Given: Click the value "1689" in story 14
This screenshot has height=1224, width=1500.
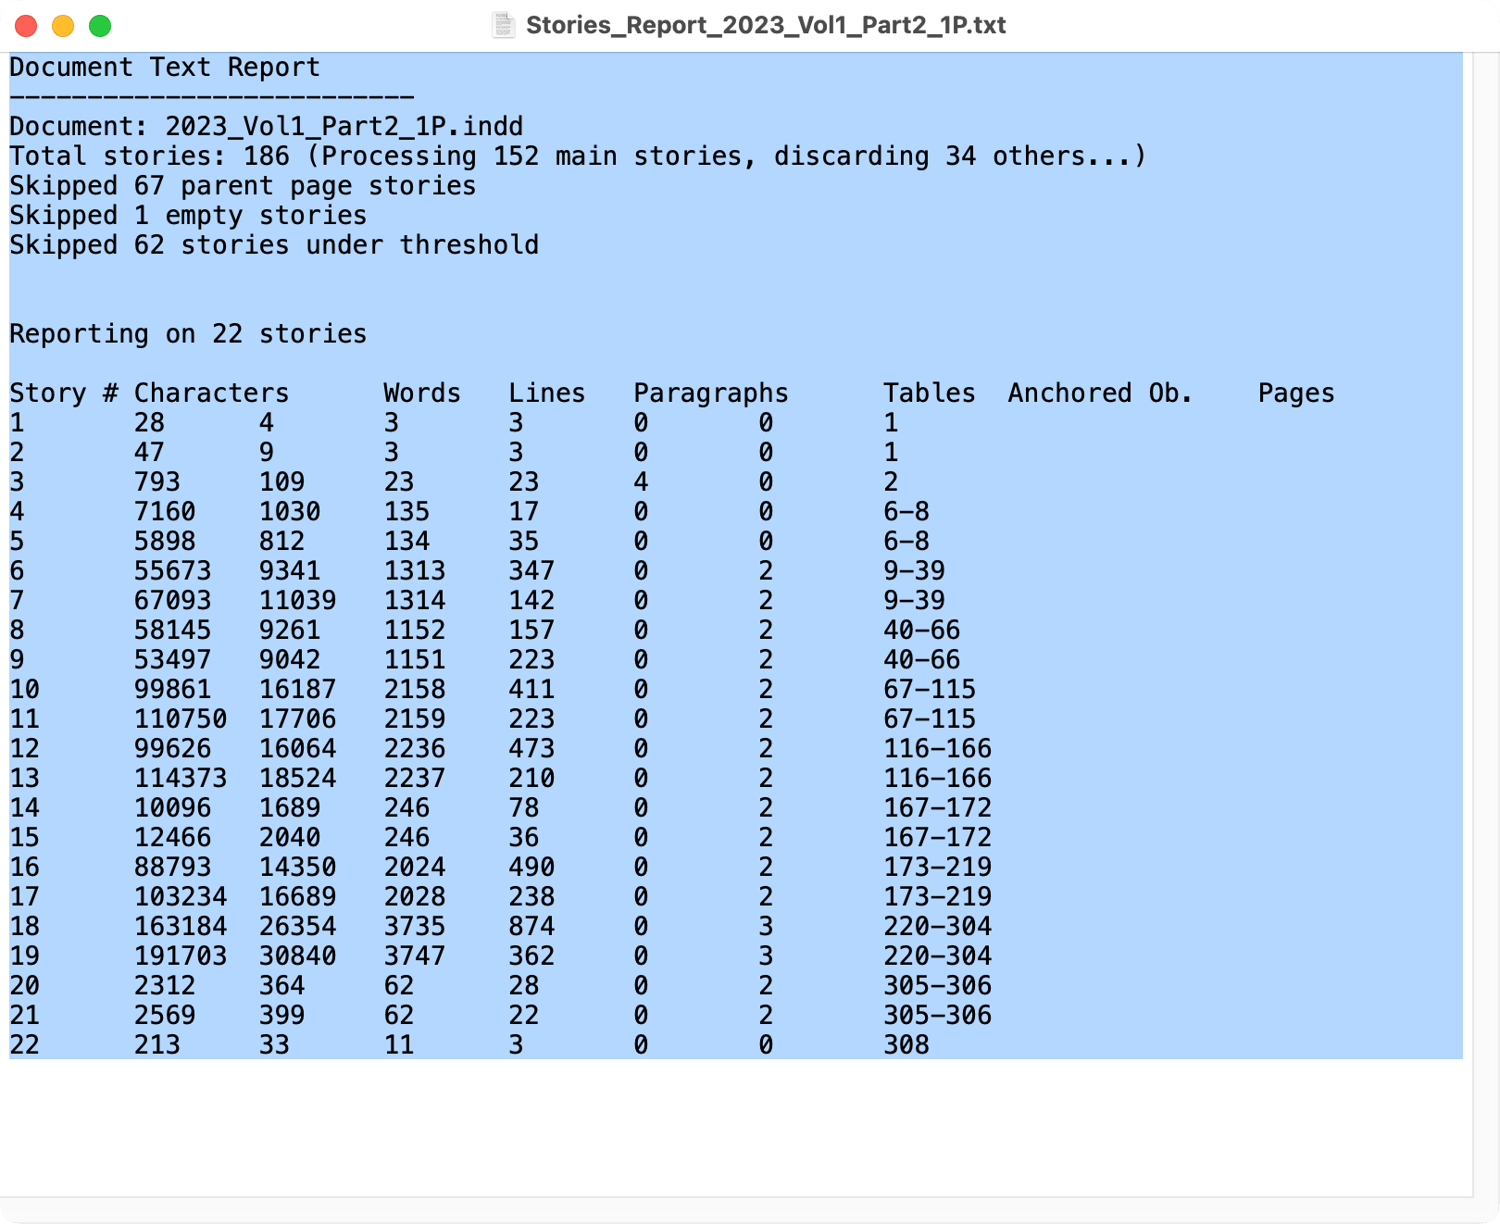Looking at the screenshot, I should (290, 808).
